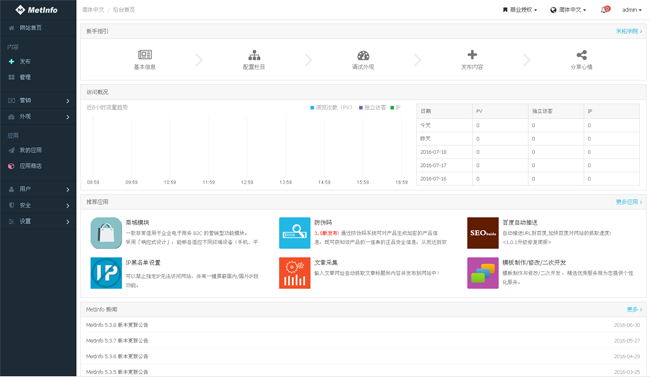Click 简体中文 in the breadcrumb

(x=93, y=10)
